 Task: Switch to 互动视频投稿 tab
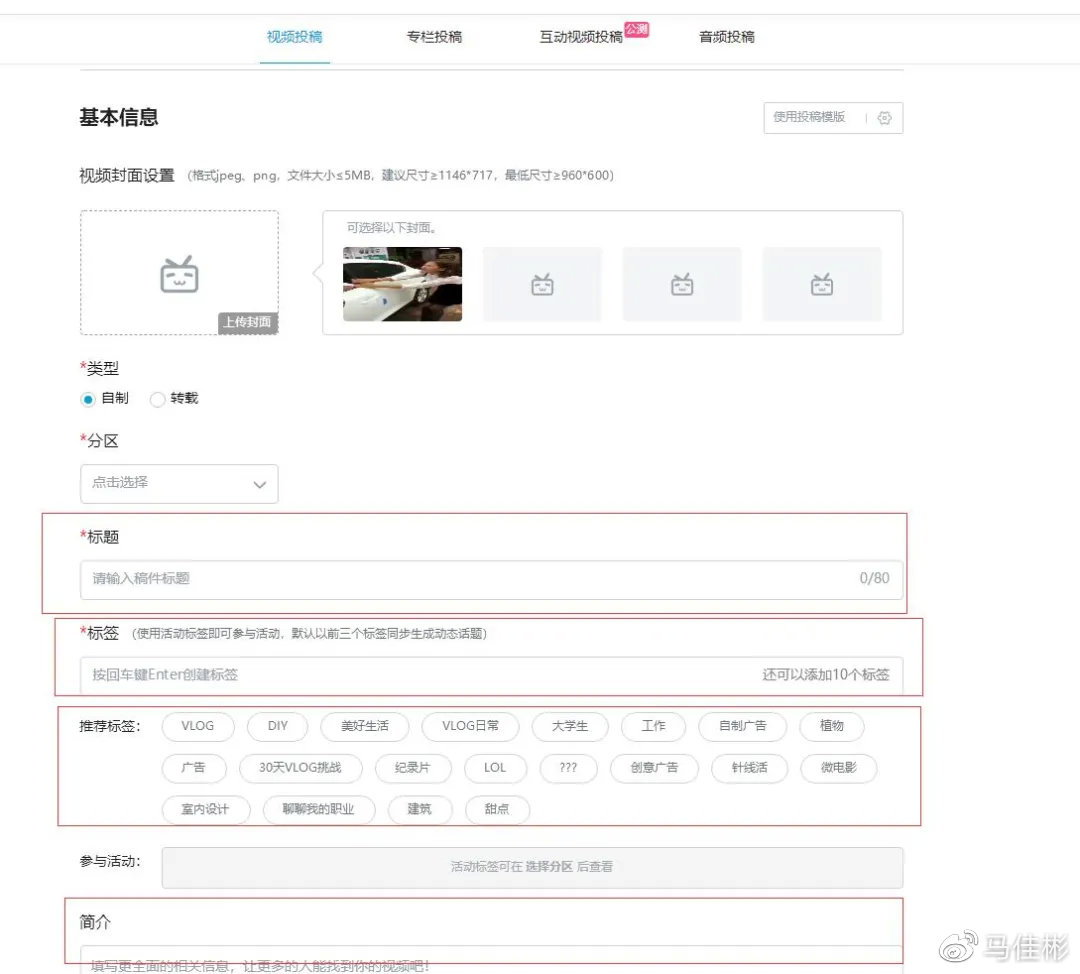[581, 37]
